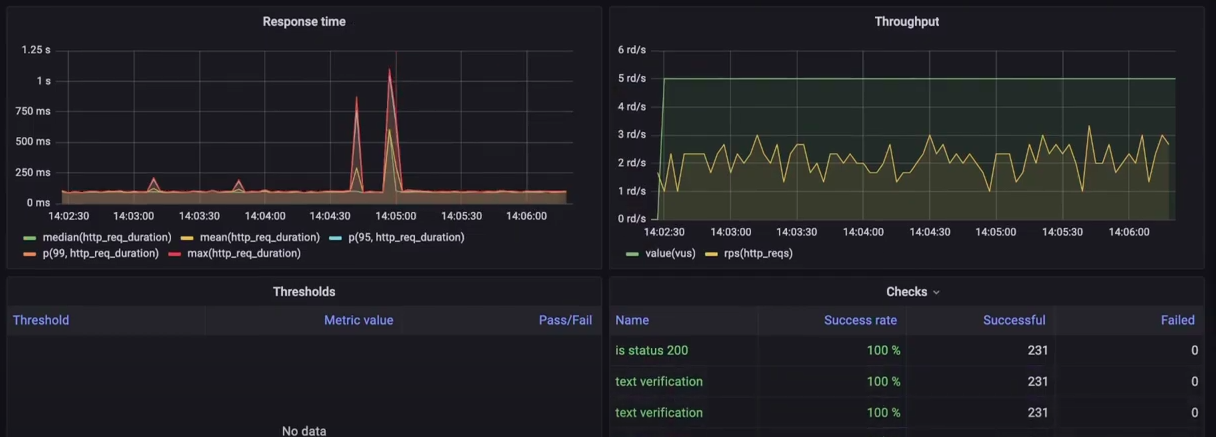Open the Response time panel title menu

pyautogui.click(x=304, y=21)
